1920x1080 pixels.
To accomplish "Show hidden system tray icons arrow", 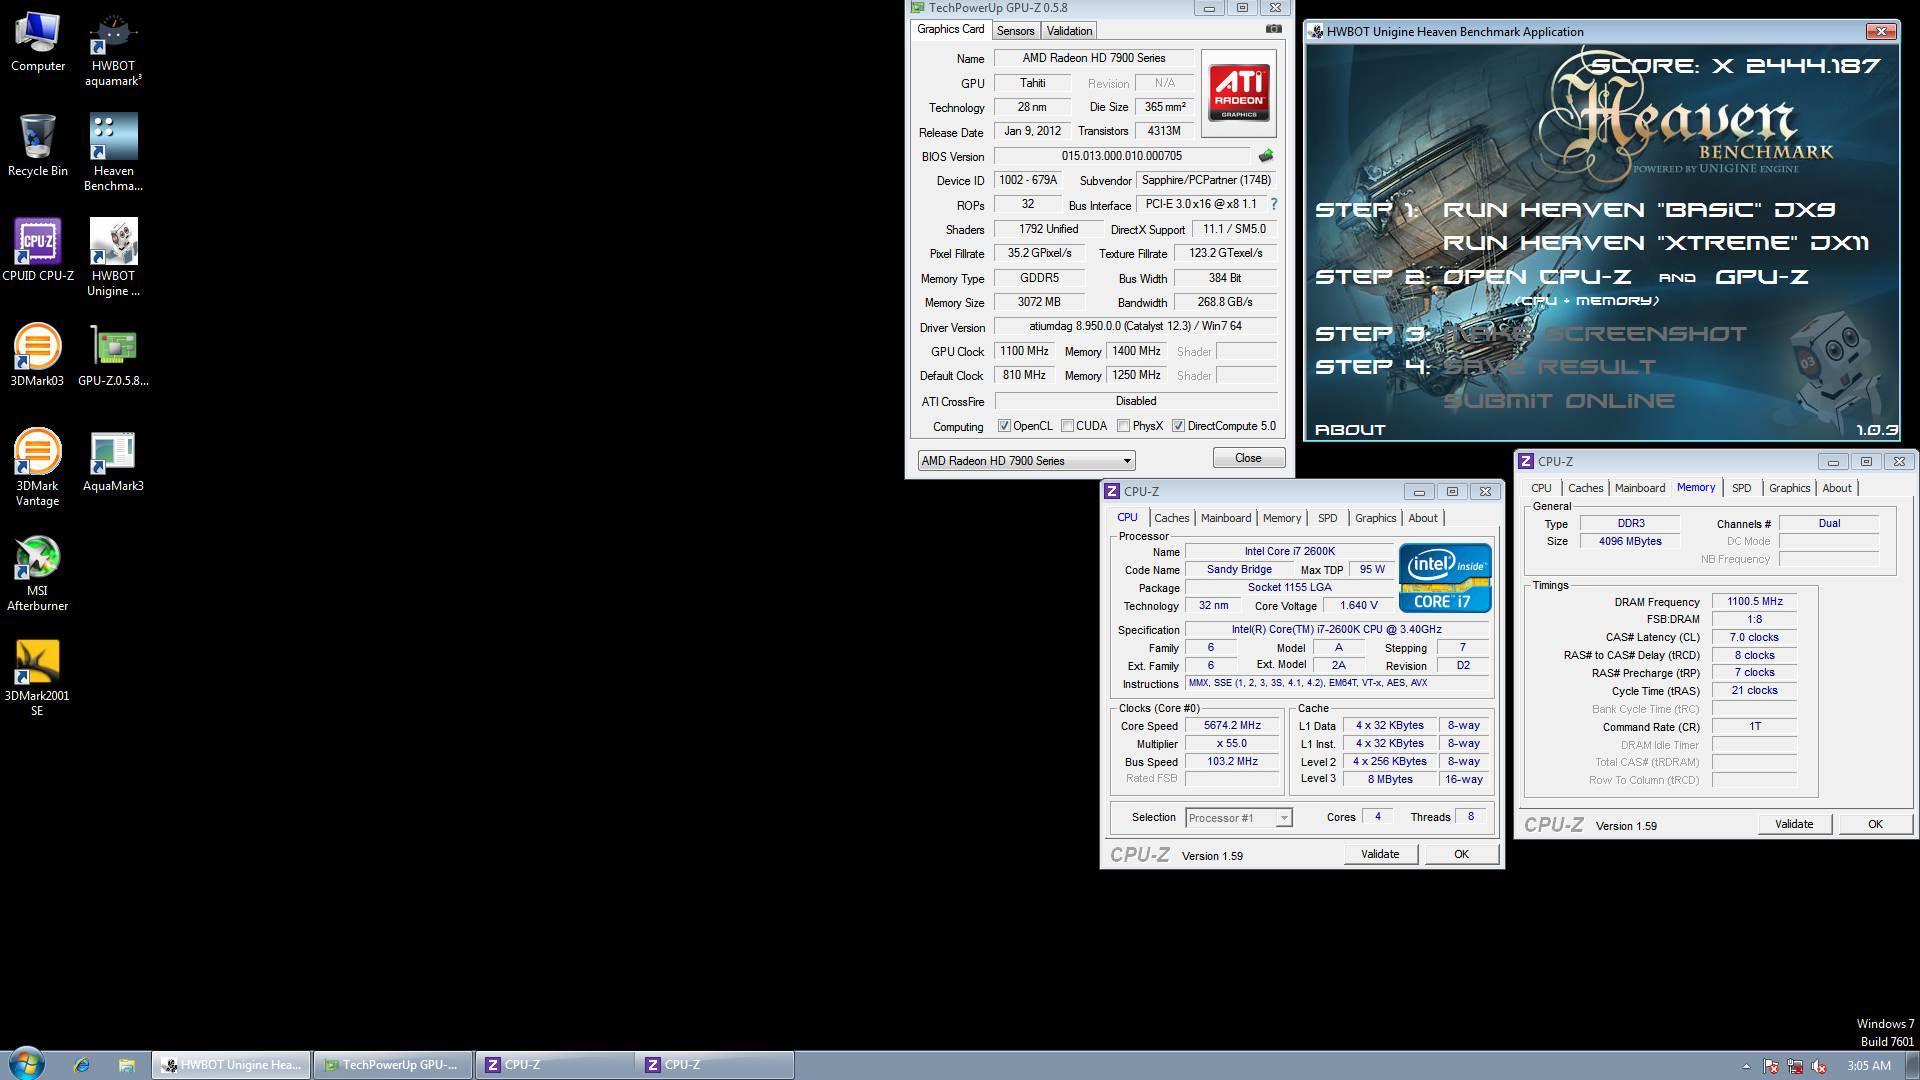I will (x=1746, y=1066).
